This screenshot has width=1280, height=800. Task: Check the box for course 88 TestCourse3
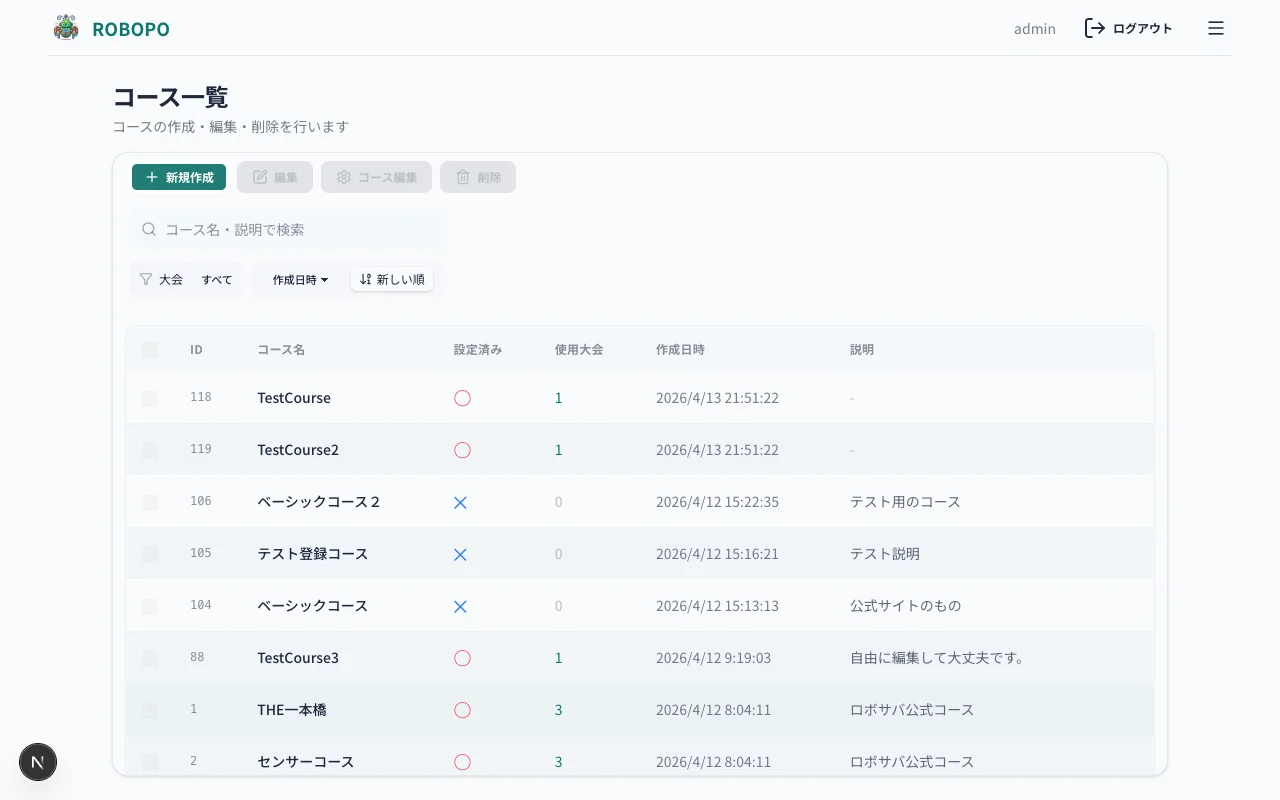pos(150,658)
